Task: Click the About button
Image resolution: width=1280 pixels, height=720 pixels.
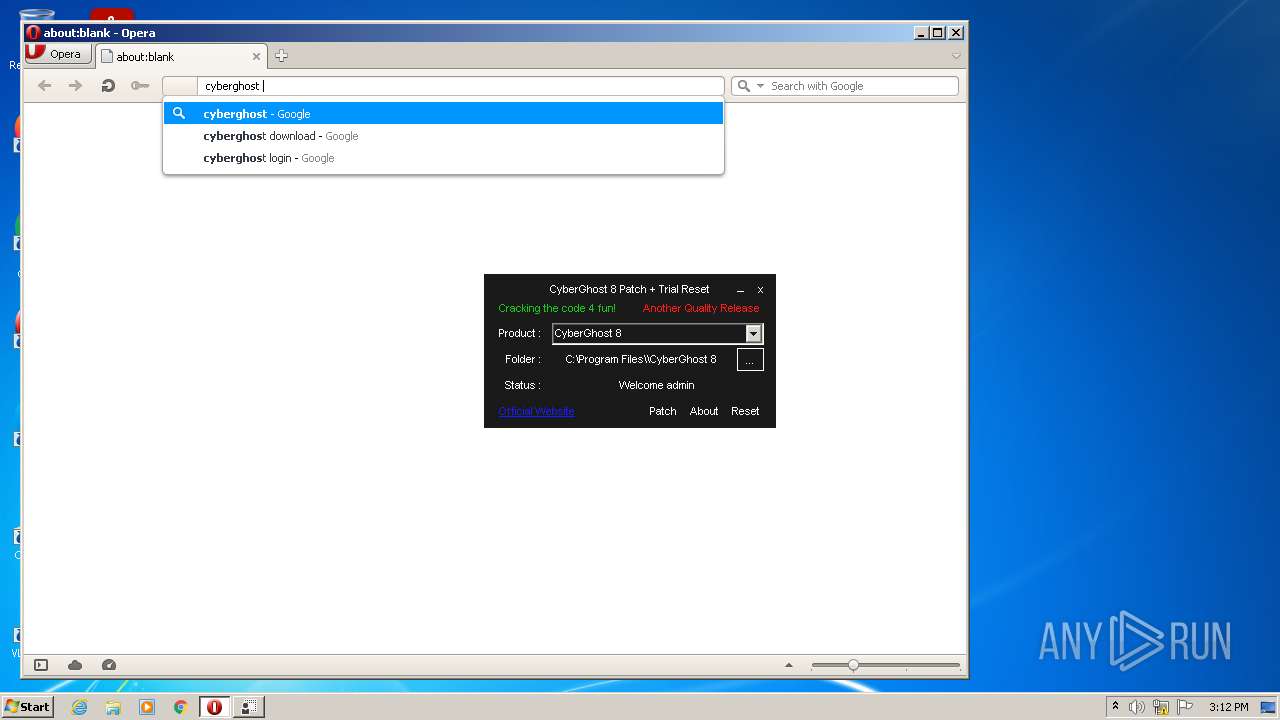Action: pyautogui.click(x=704, y=411)
